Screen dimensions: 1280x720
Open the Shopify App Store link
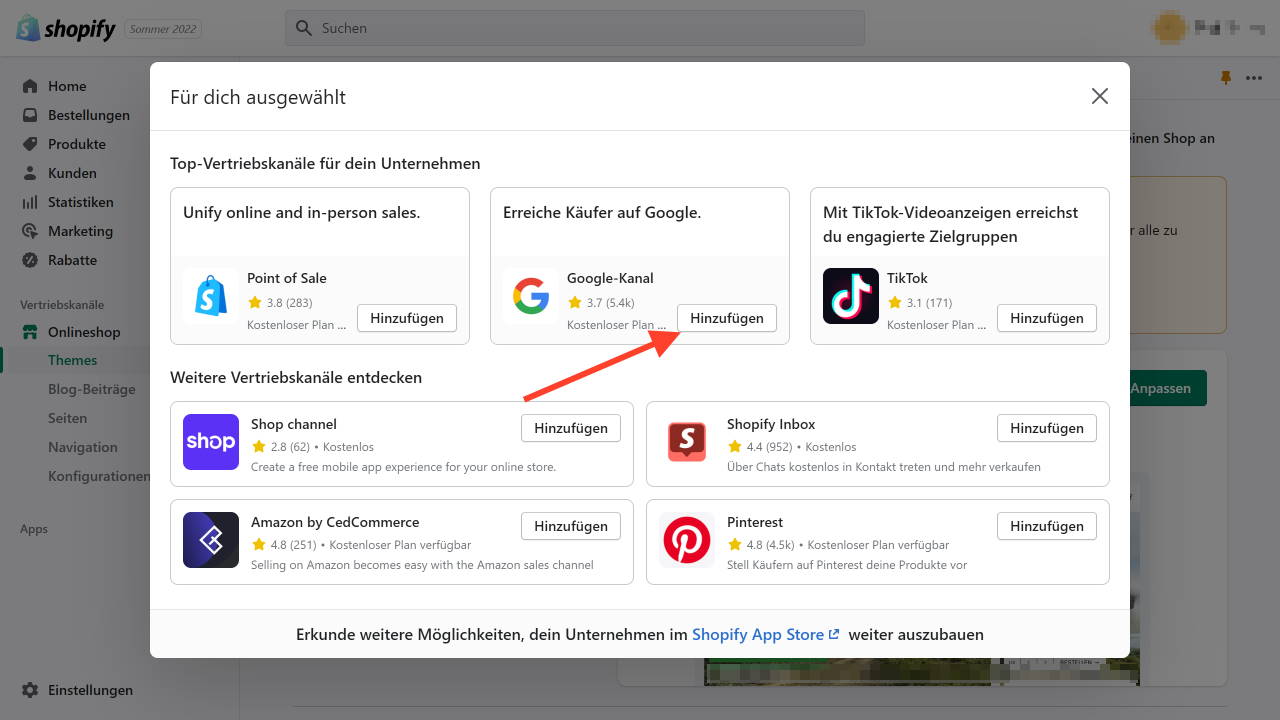click(x=766, y=634)
